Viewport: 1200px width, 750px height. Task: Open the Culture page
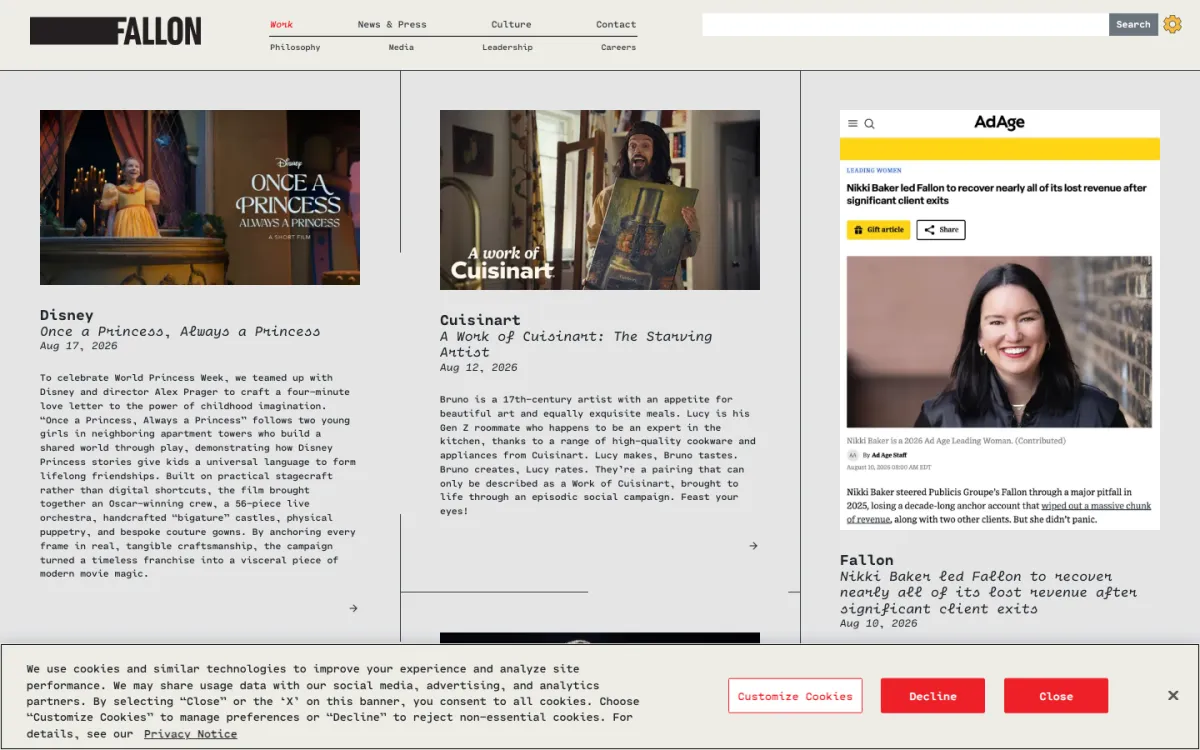coord(511,24)
